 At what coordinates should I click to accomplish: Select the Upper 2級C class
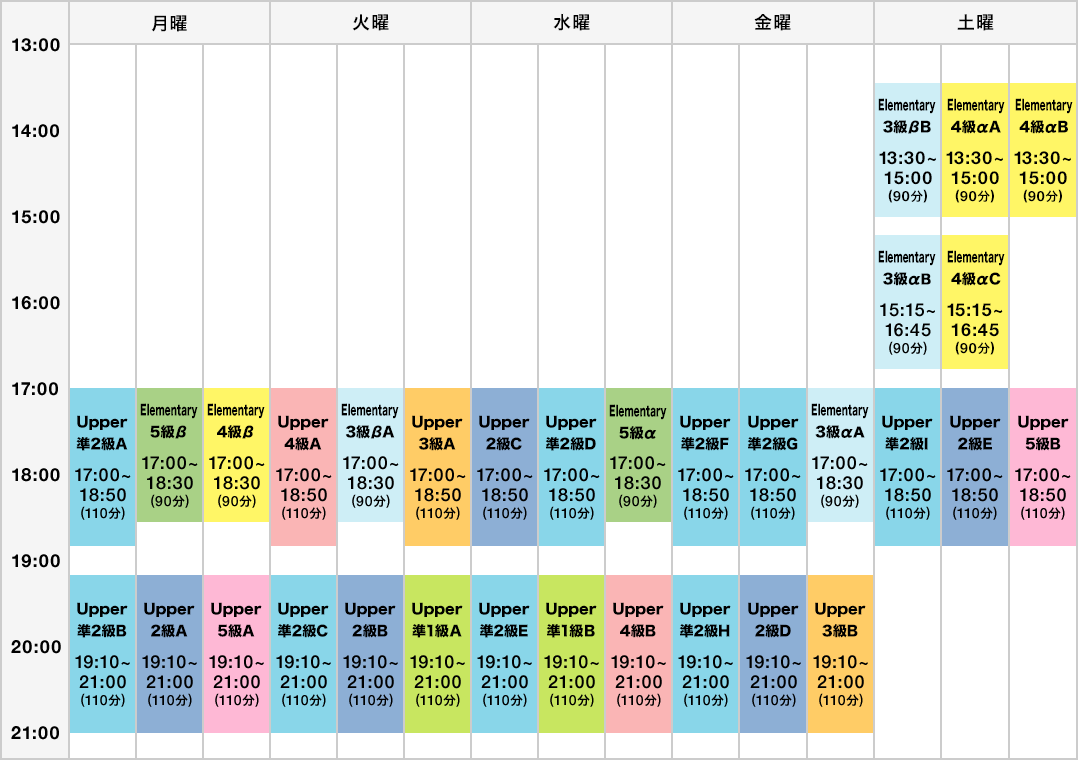tap(504, 467)
